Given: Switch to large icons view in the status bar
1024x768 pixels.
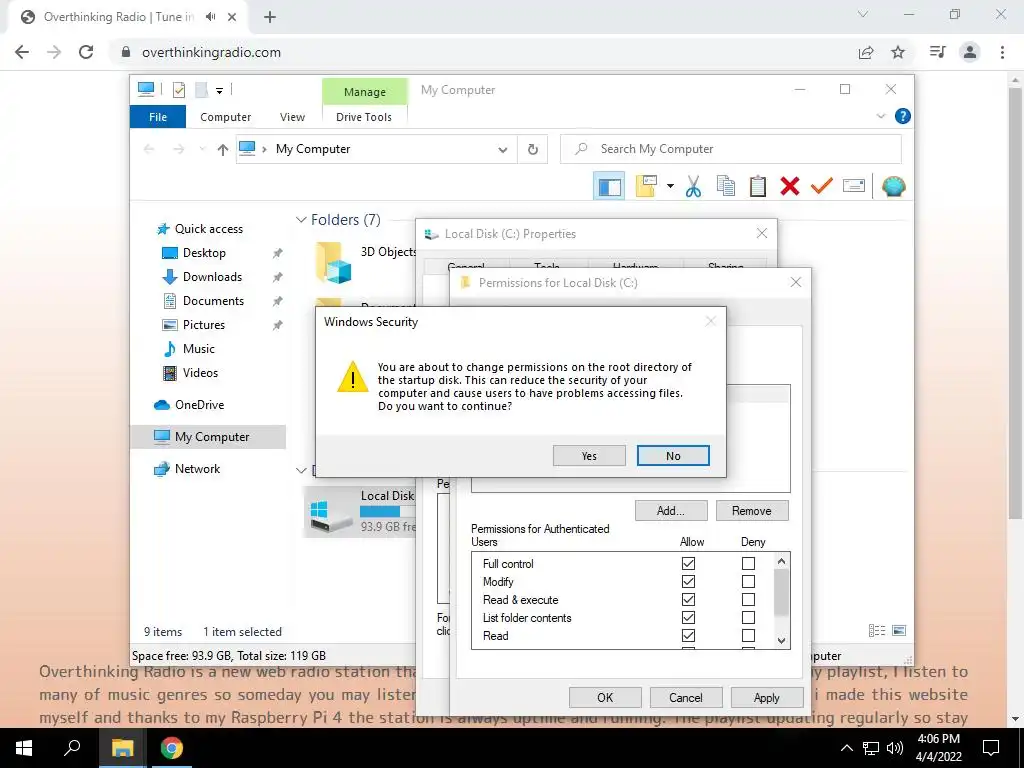Looking at the screenshot, I should pos(899,630).
